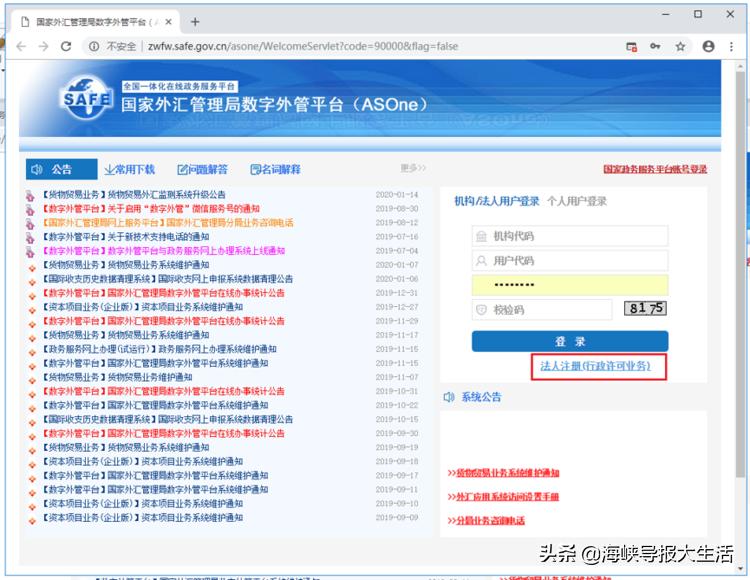Click the date 2019-11-29
This screenshot has width=750, height=580.
pyautogui.click(x=397, y=321)
